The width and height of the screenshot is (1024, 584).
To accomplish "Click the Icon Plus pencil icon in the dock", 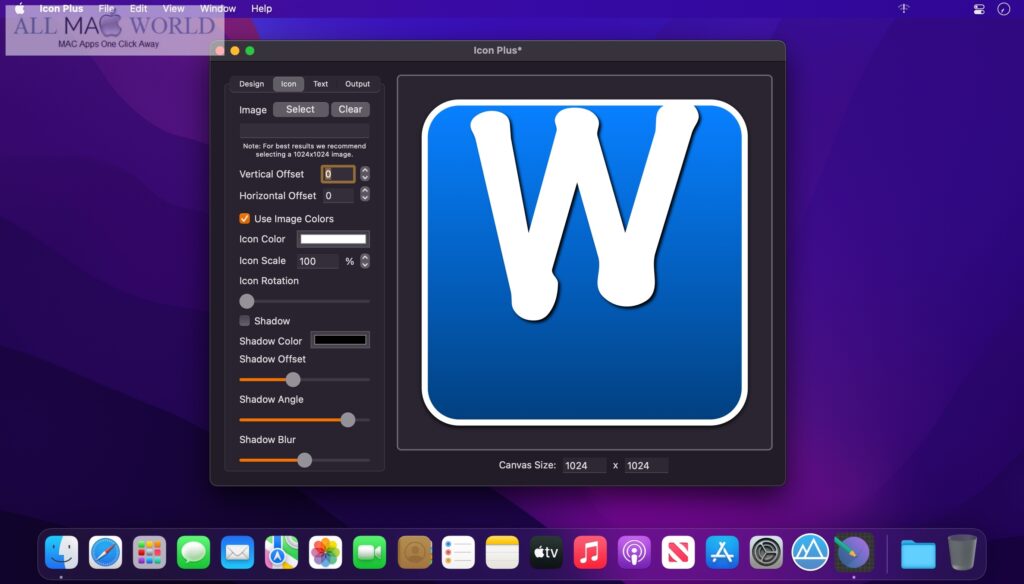I will pos(854,553).
